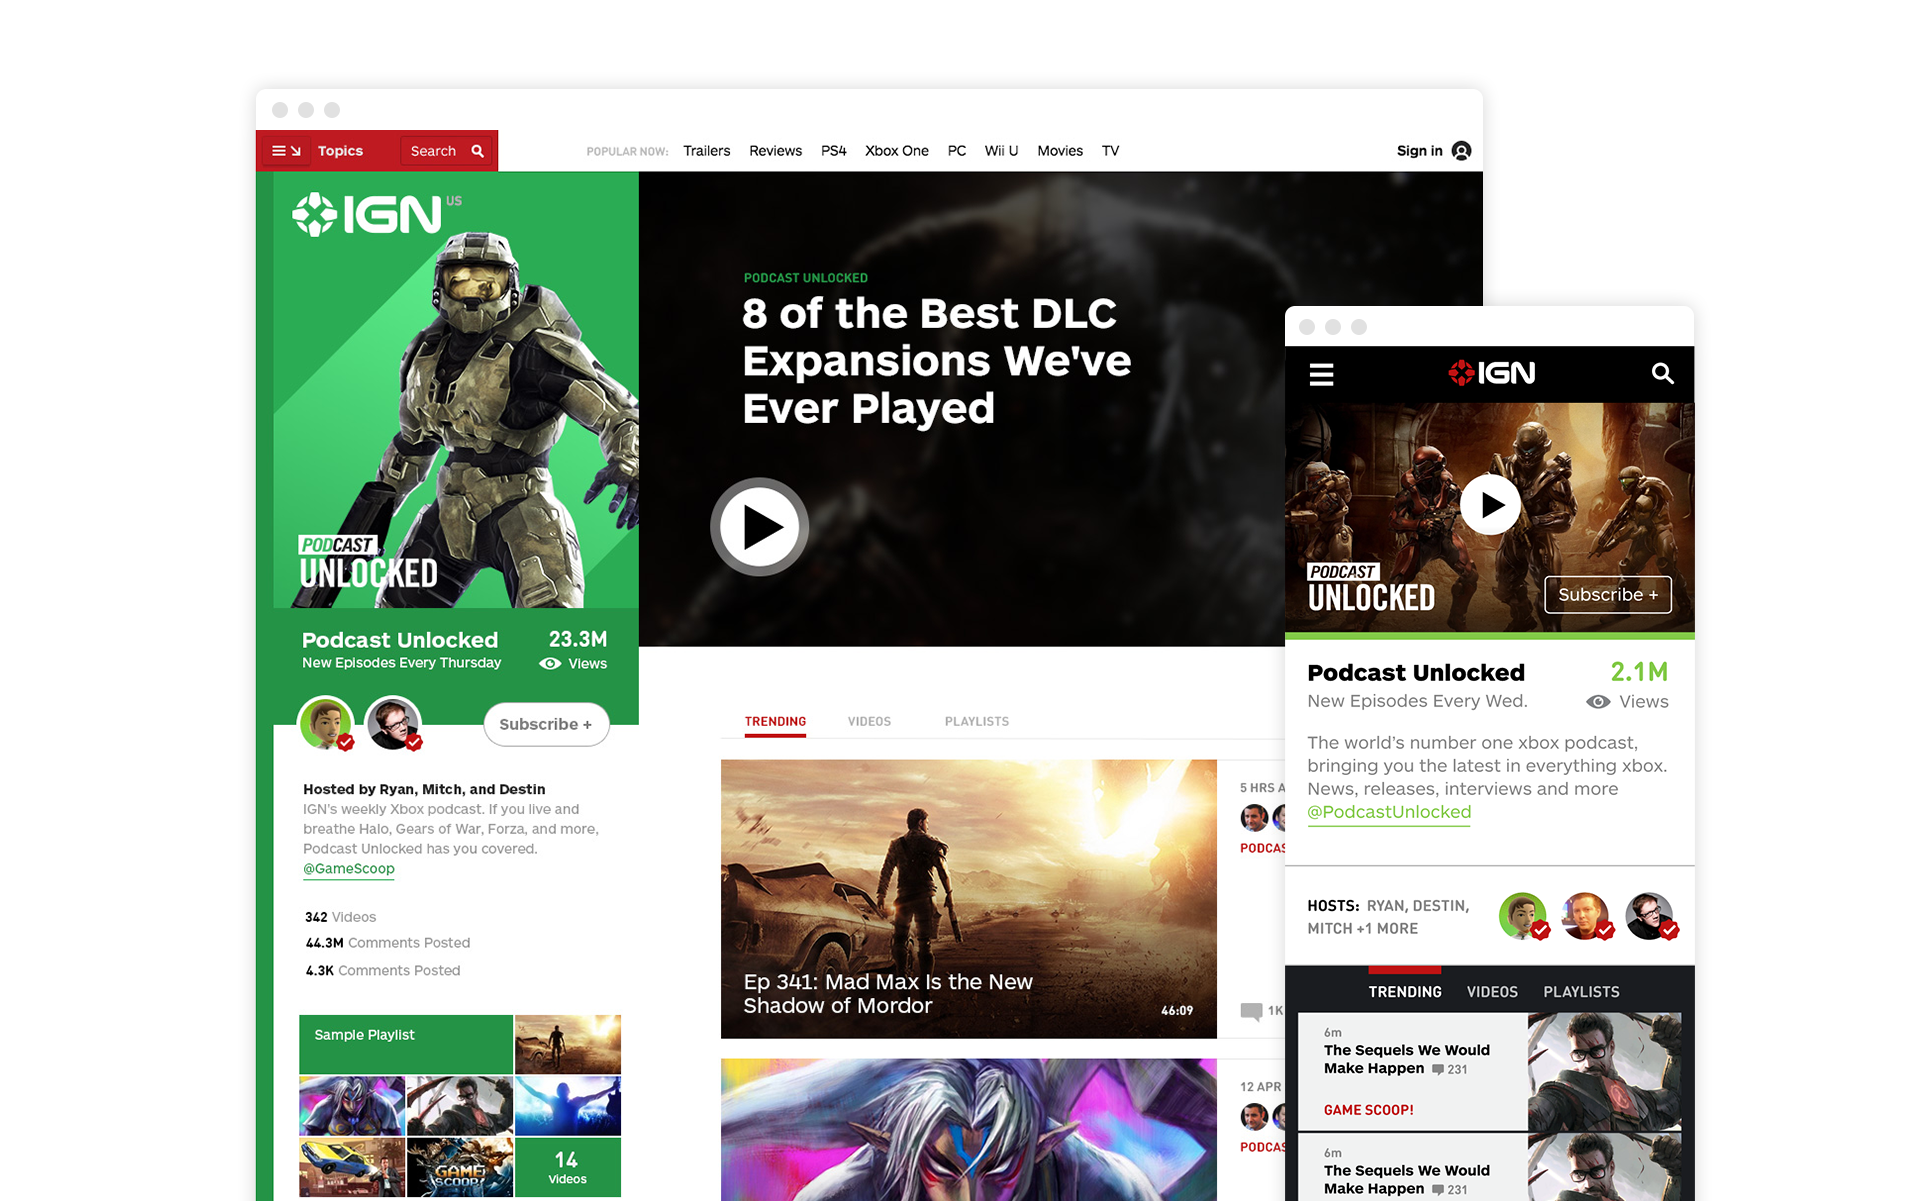Click the Sample Playlist green tile
1927x1201 pixels.
(x=406, y=1044)
